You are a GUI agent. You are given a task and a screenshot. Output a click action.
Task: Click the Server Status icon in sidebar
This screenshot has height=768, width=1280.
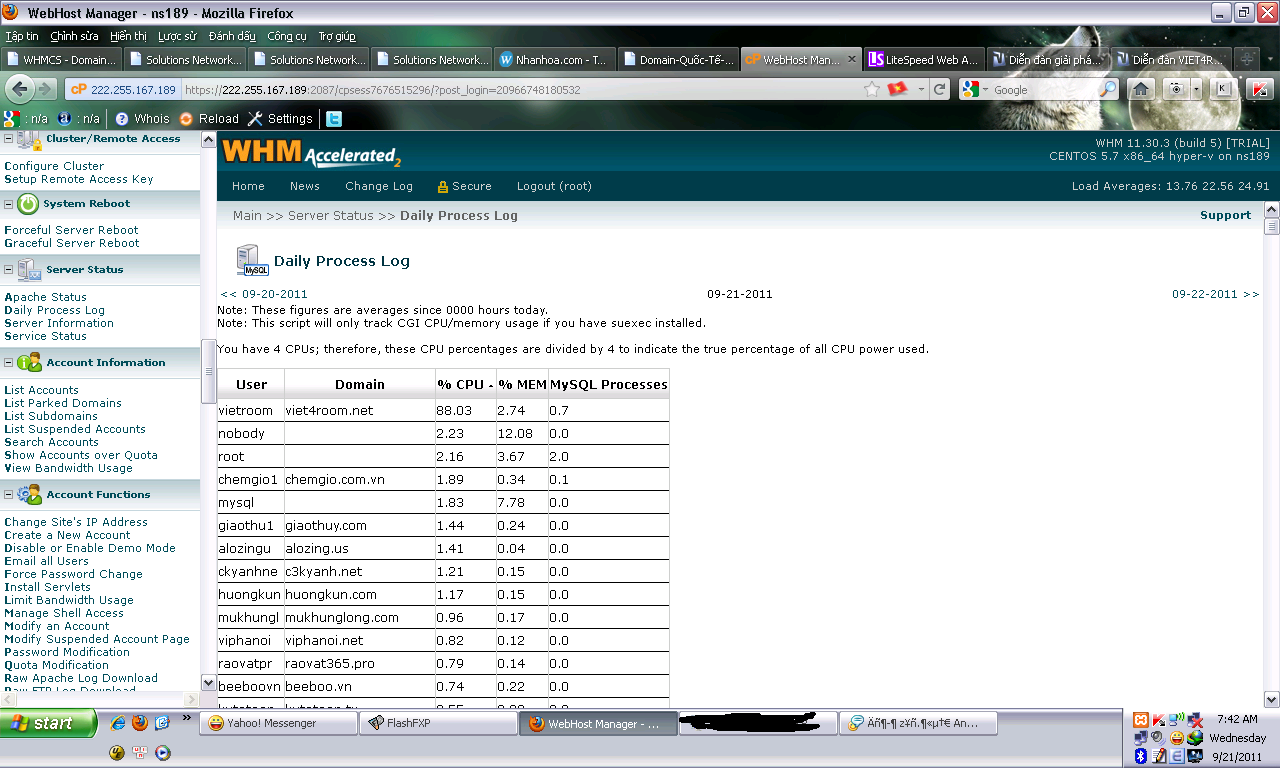pos(29,270)
